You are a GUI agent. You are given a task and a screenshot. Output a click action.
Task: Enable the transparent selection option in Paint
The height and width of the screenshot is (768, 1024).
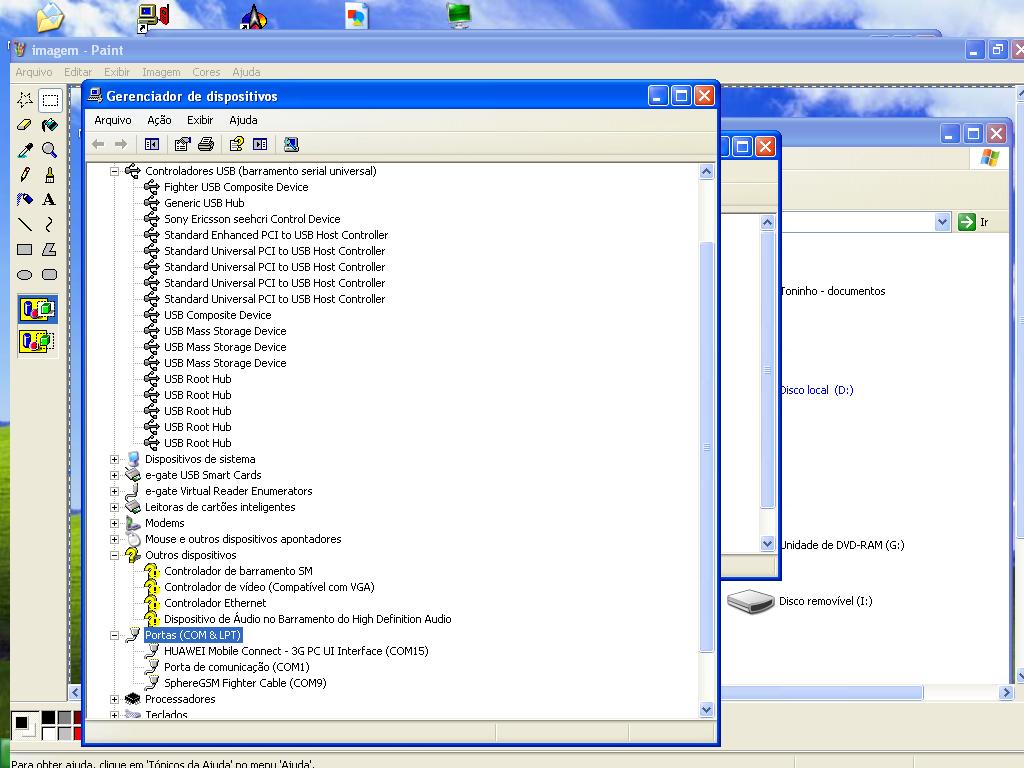tap(37, 341)
